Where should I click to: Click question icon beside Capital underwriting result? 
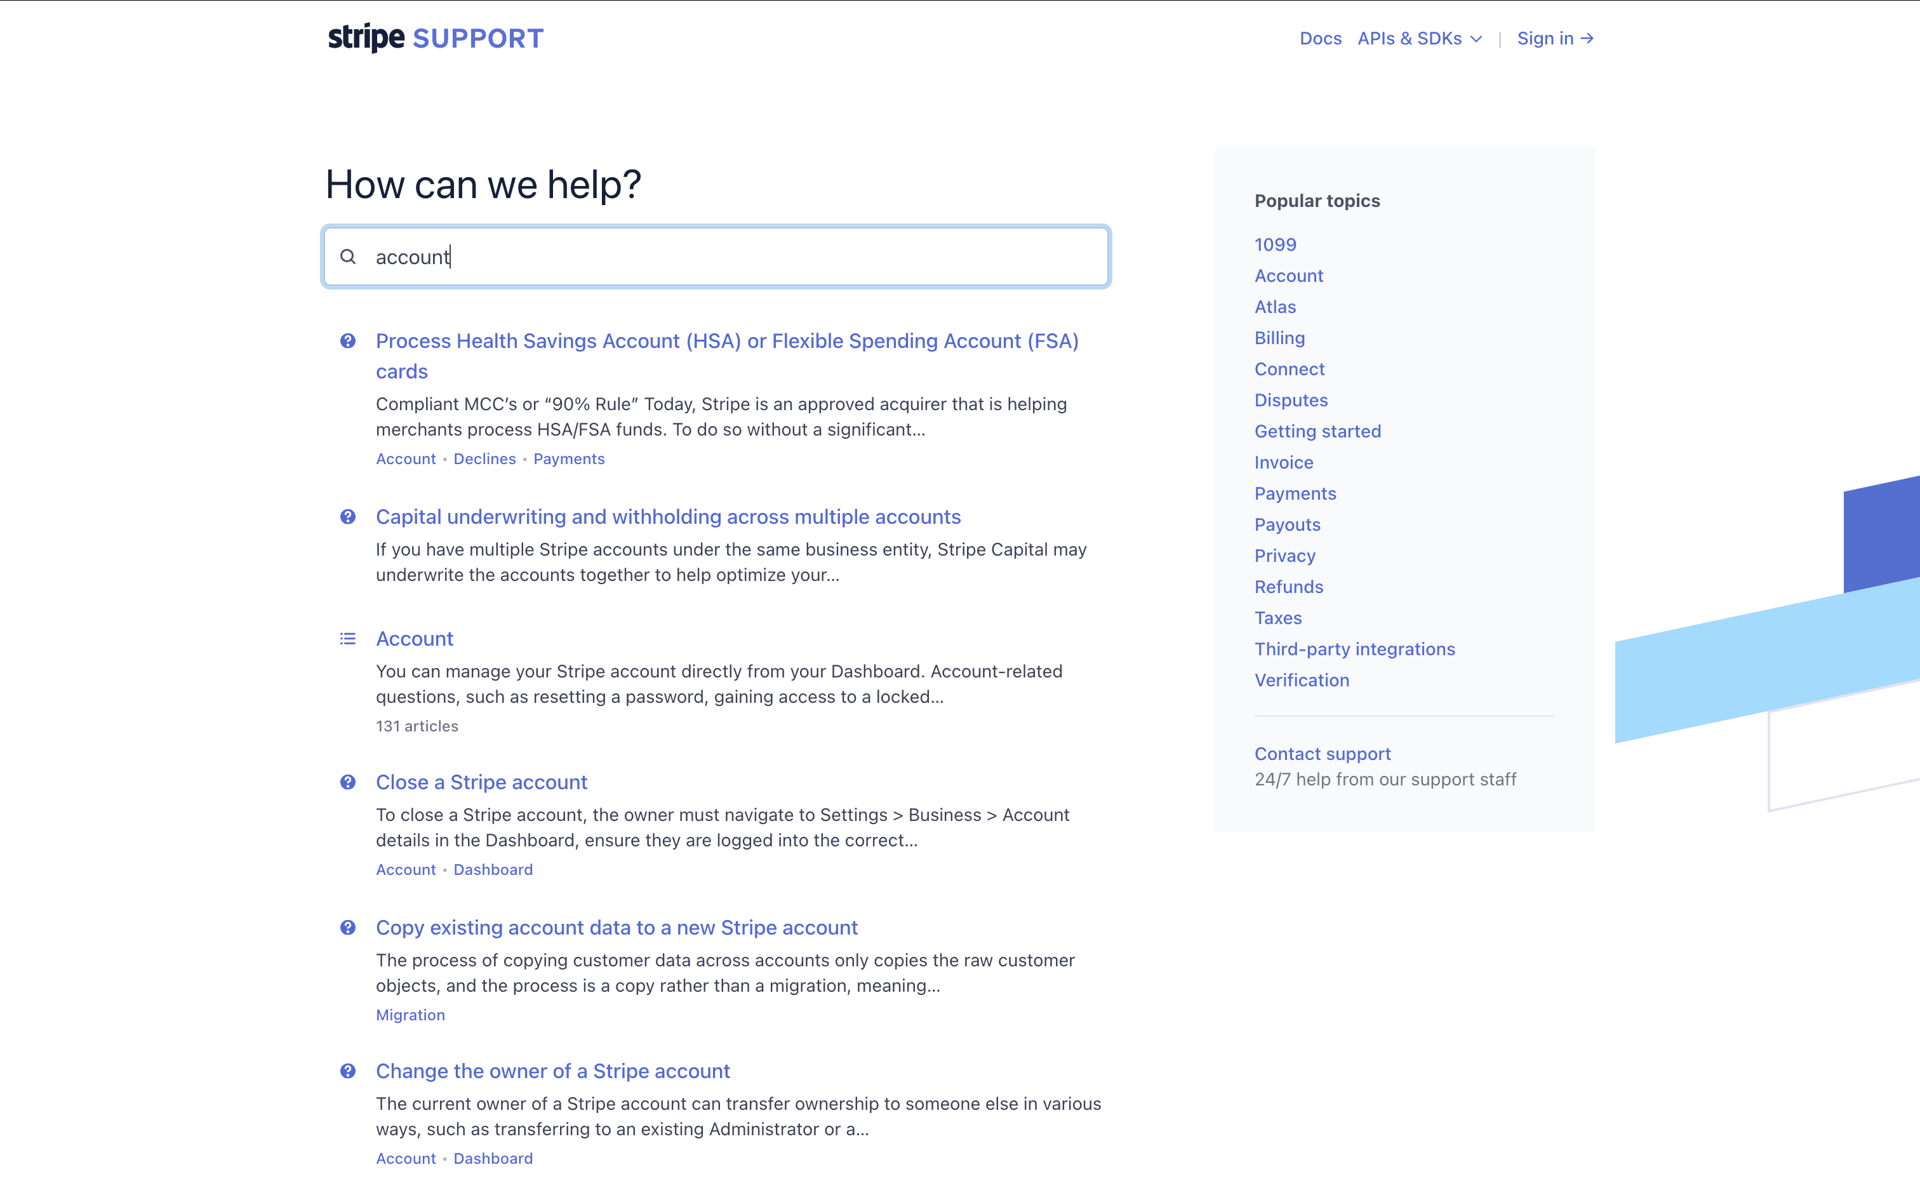[348, 517]
